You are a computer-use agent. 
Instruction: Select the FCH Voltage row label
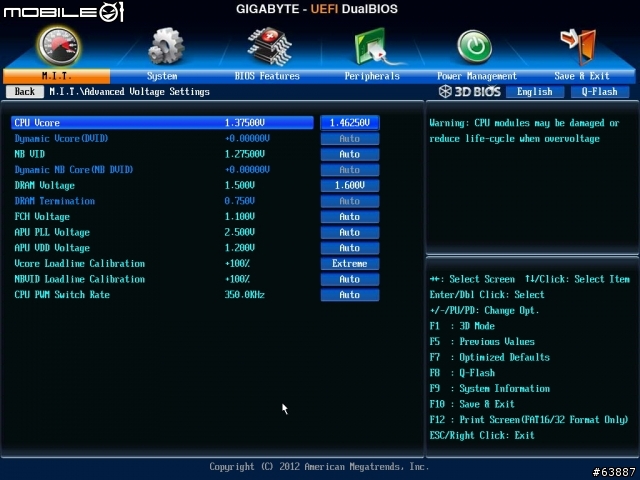42,217
